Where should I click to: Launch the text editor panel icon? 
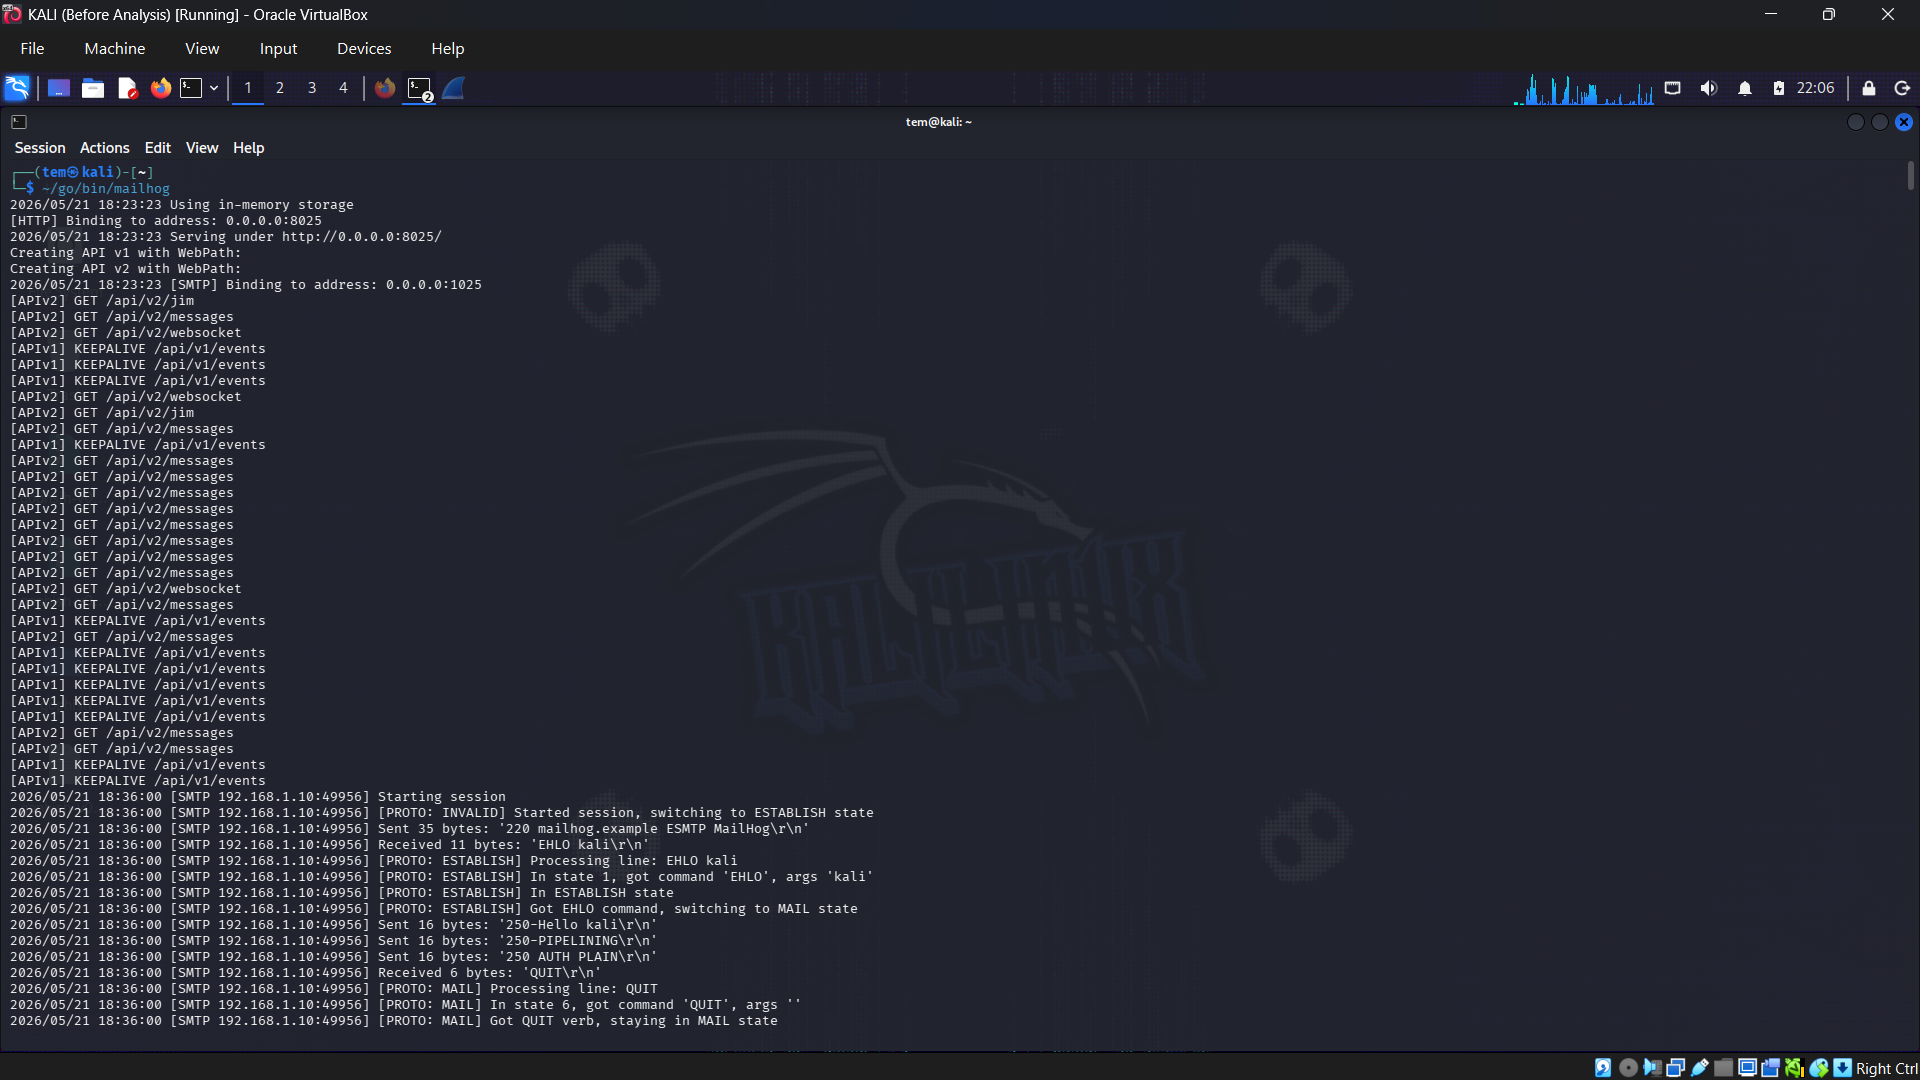pos(127,88)
